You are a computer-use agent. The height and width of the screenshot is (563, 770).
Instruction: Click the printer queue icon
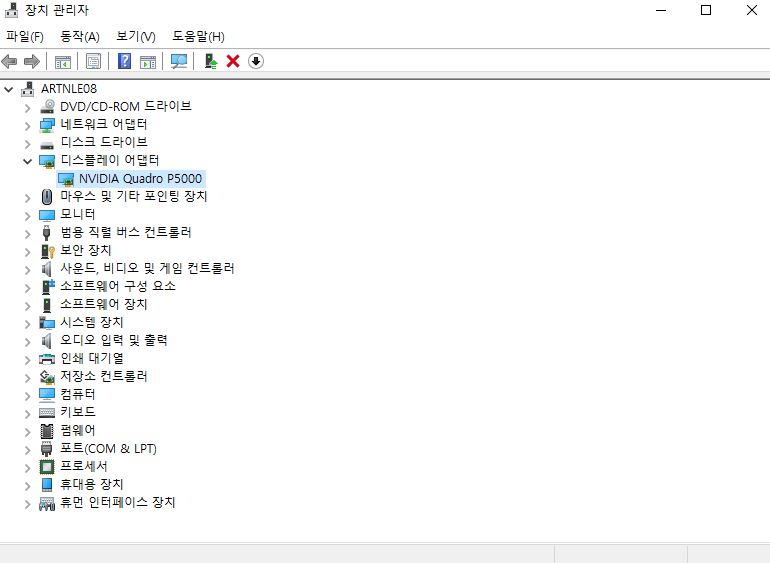pos(47,359)
